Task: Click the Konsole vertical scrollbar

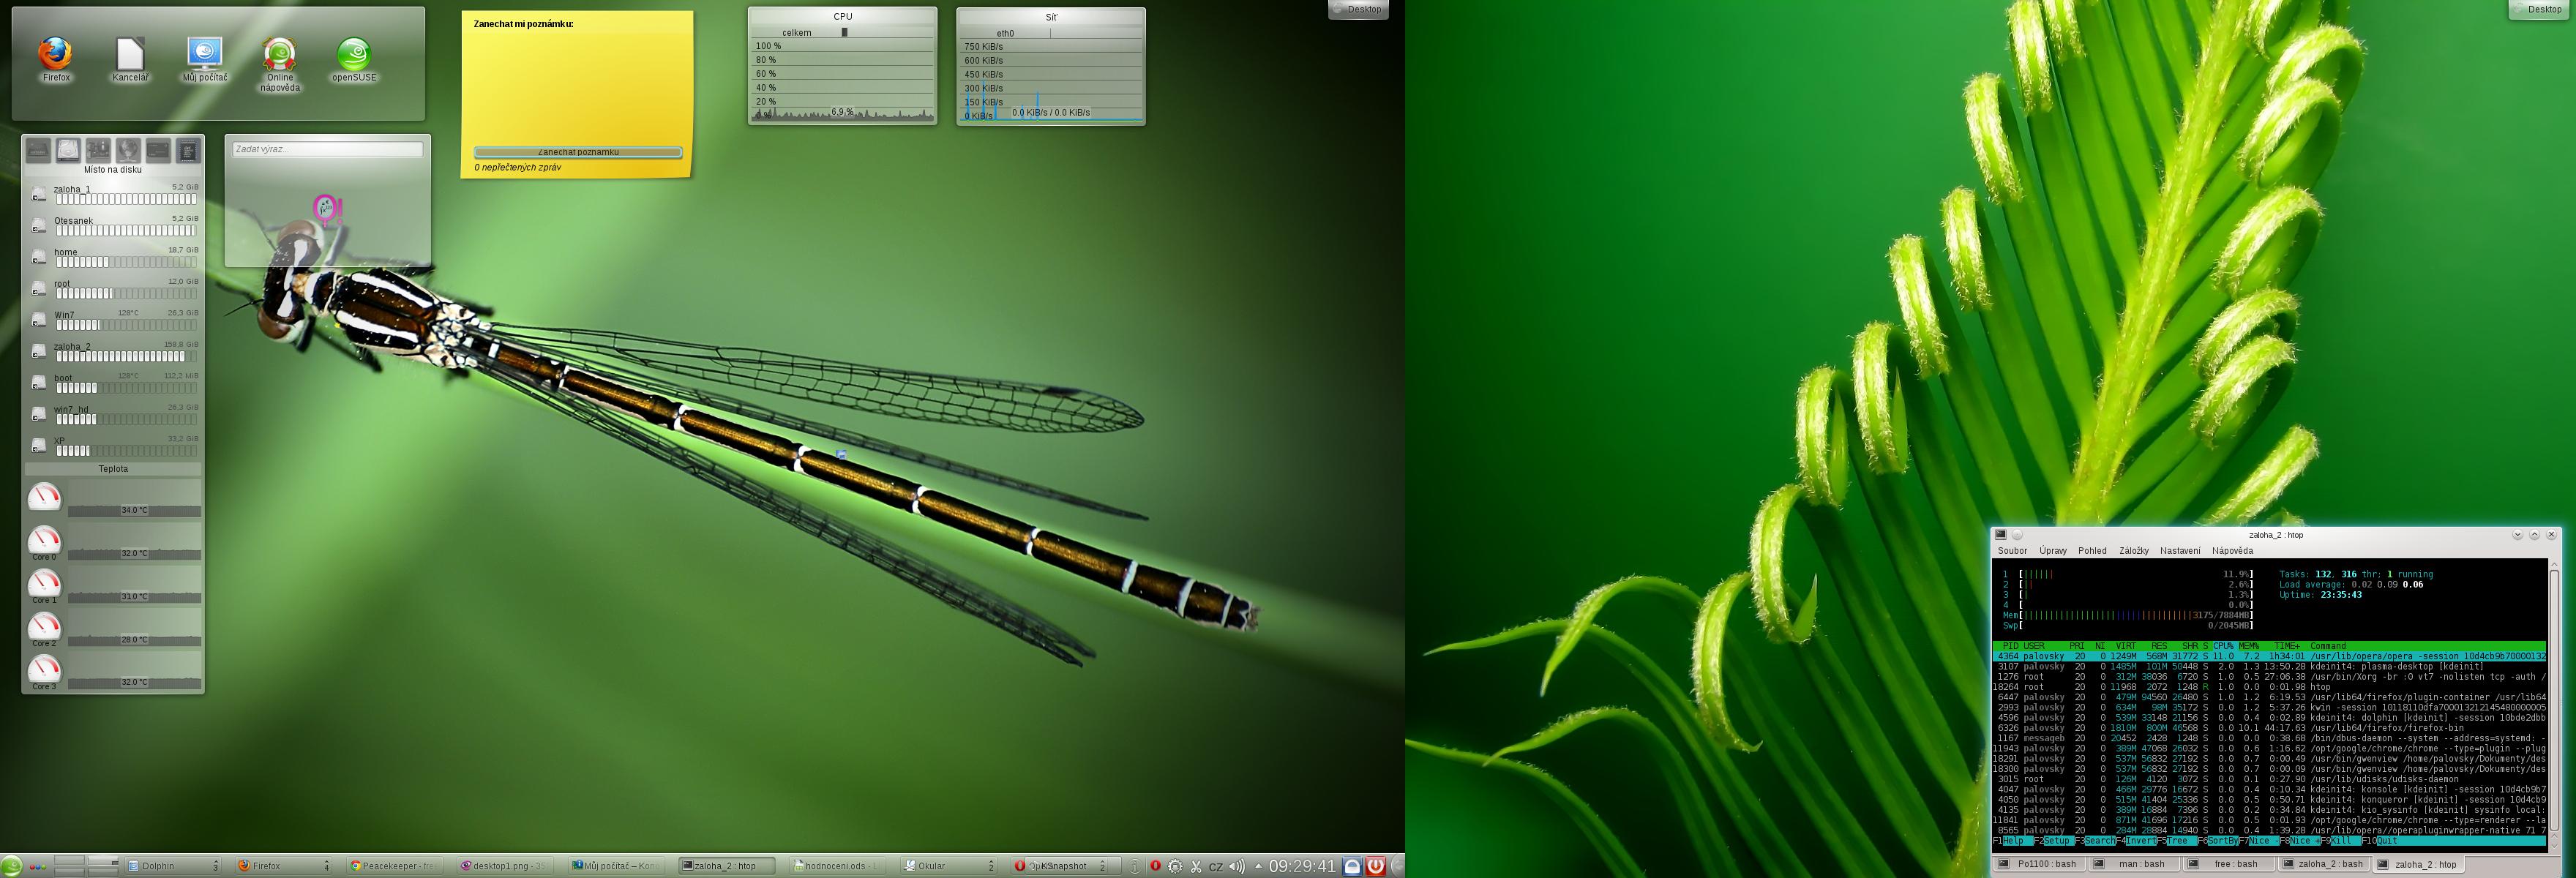Action: click(x=2553, y=700)
